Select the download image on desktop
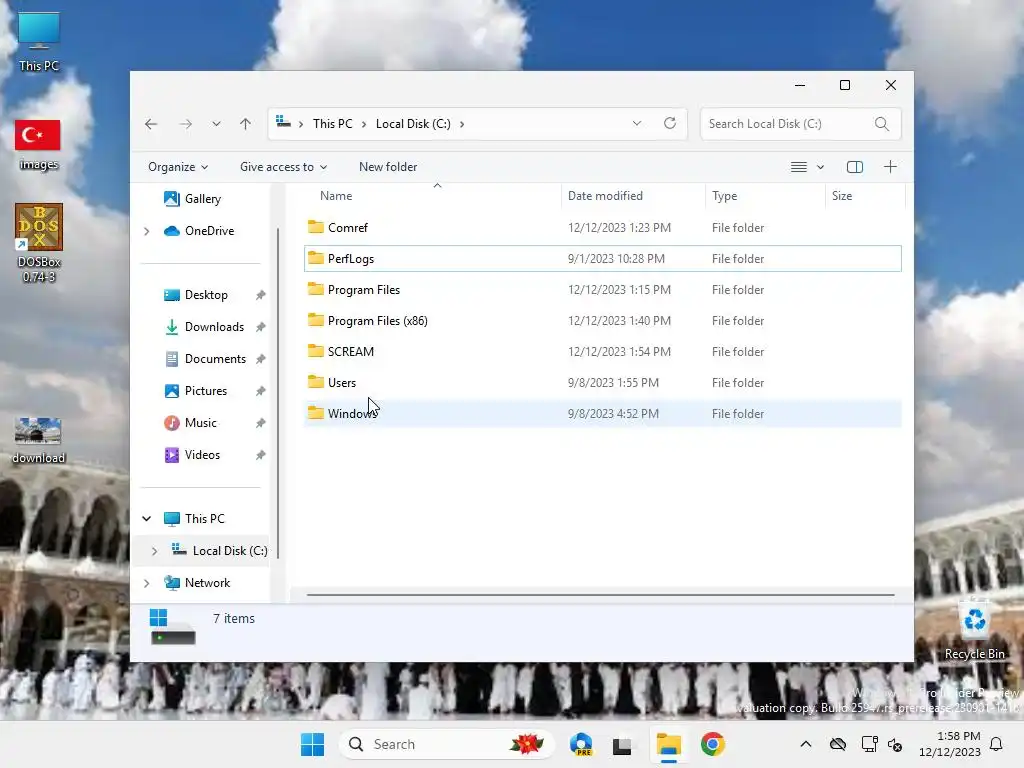1024x768 pixels. point(38,441)
